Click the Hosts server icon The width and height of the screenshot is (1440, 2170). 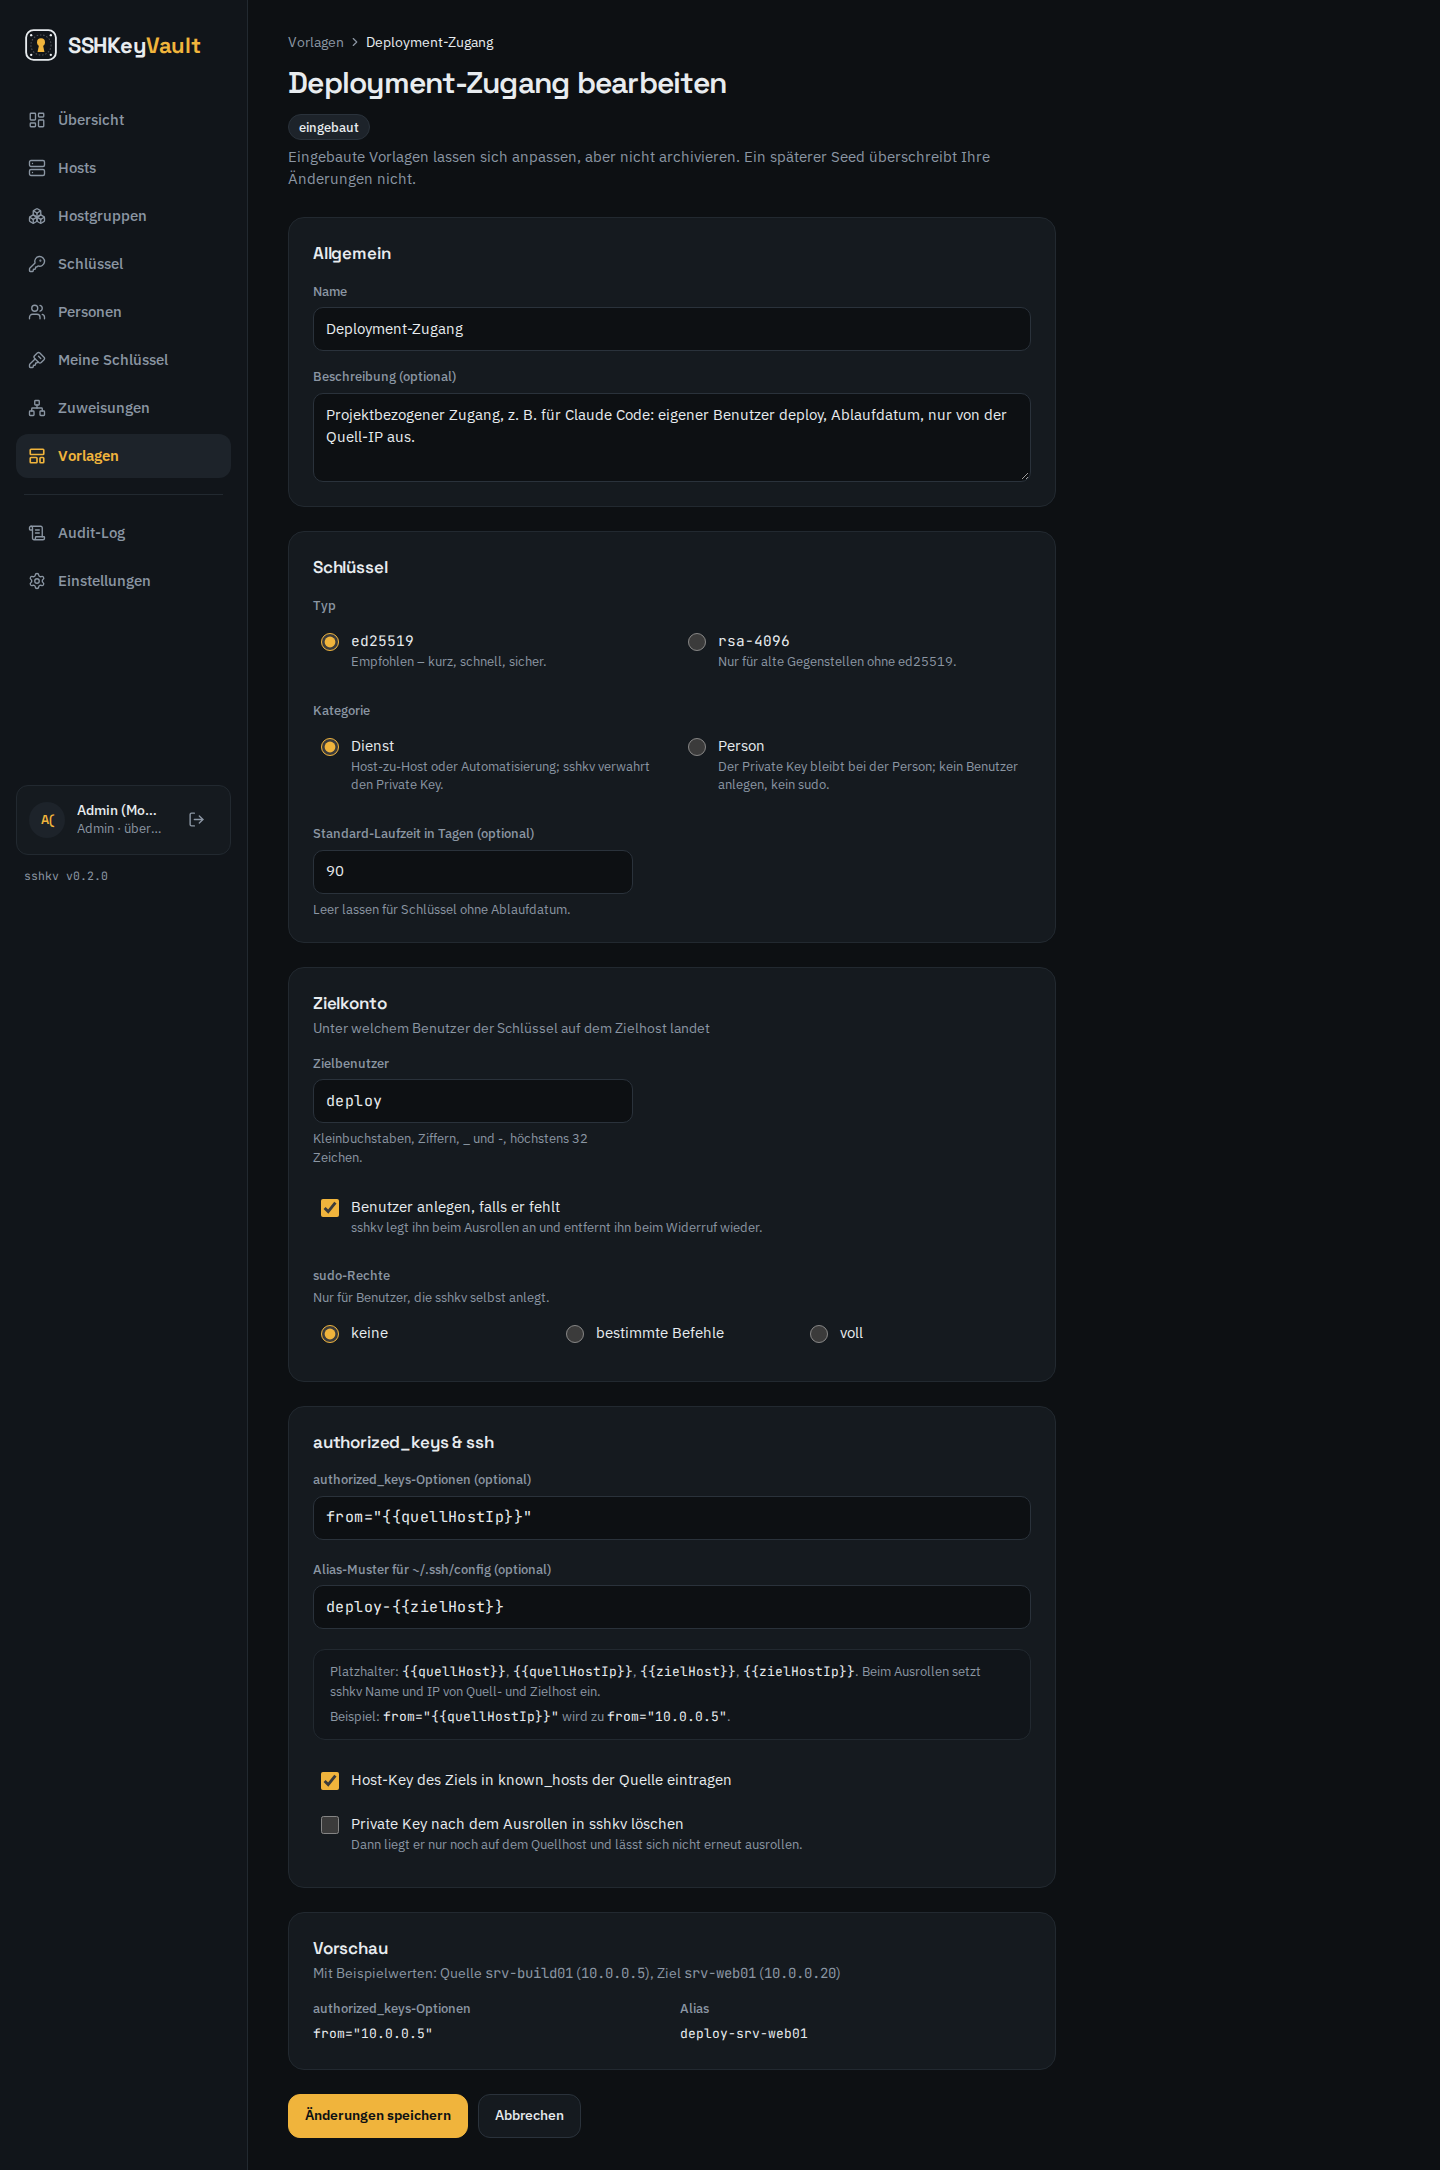(x=37, y=168)
